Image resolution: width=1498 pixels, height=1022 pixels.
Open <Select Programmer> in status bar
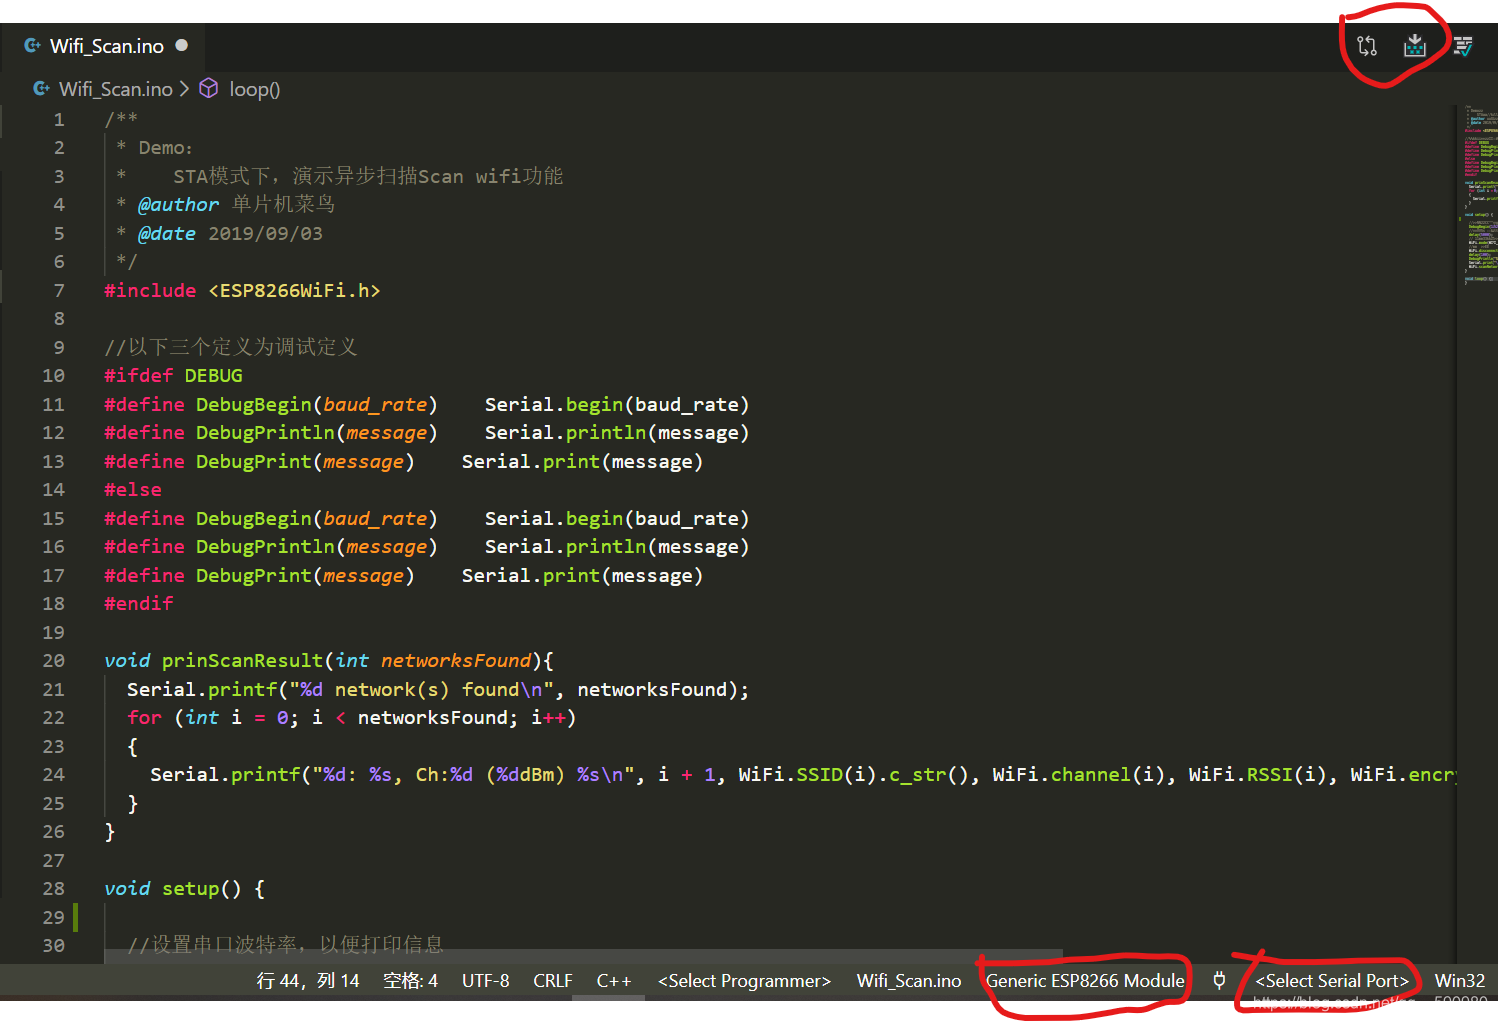click(x=744, y=981)
